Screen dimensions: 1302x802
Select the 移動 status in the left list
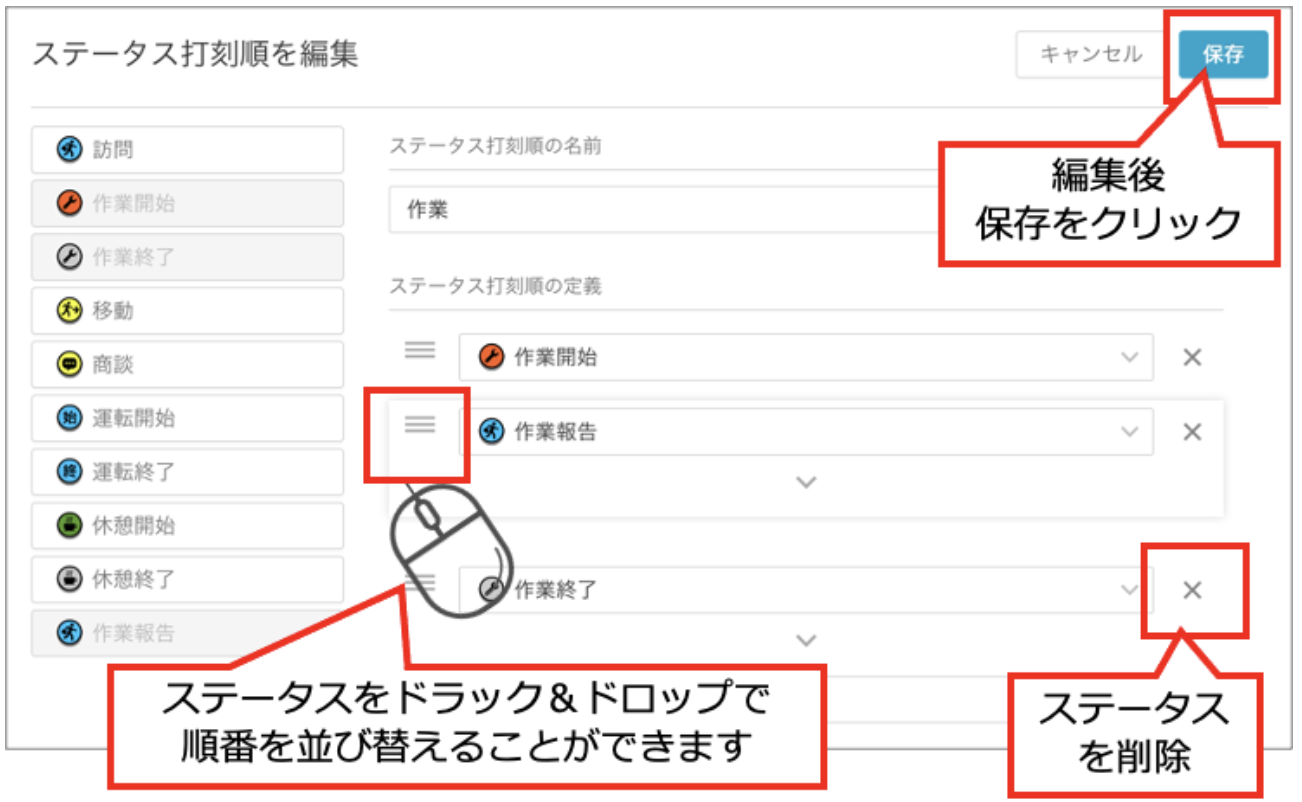(188, 311)
